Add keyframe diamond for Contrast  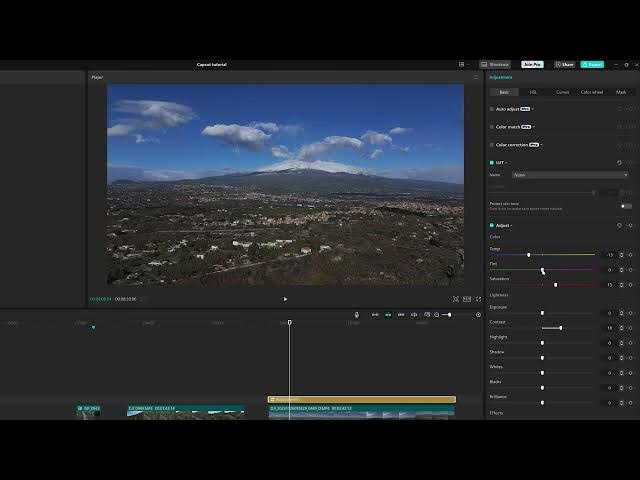[x=631, y=328]
